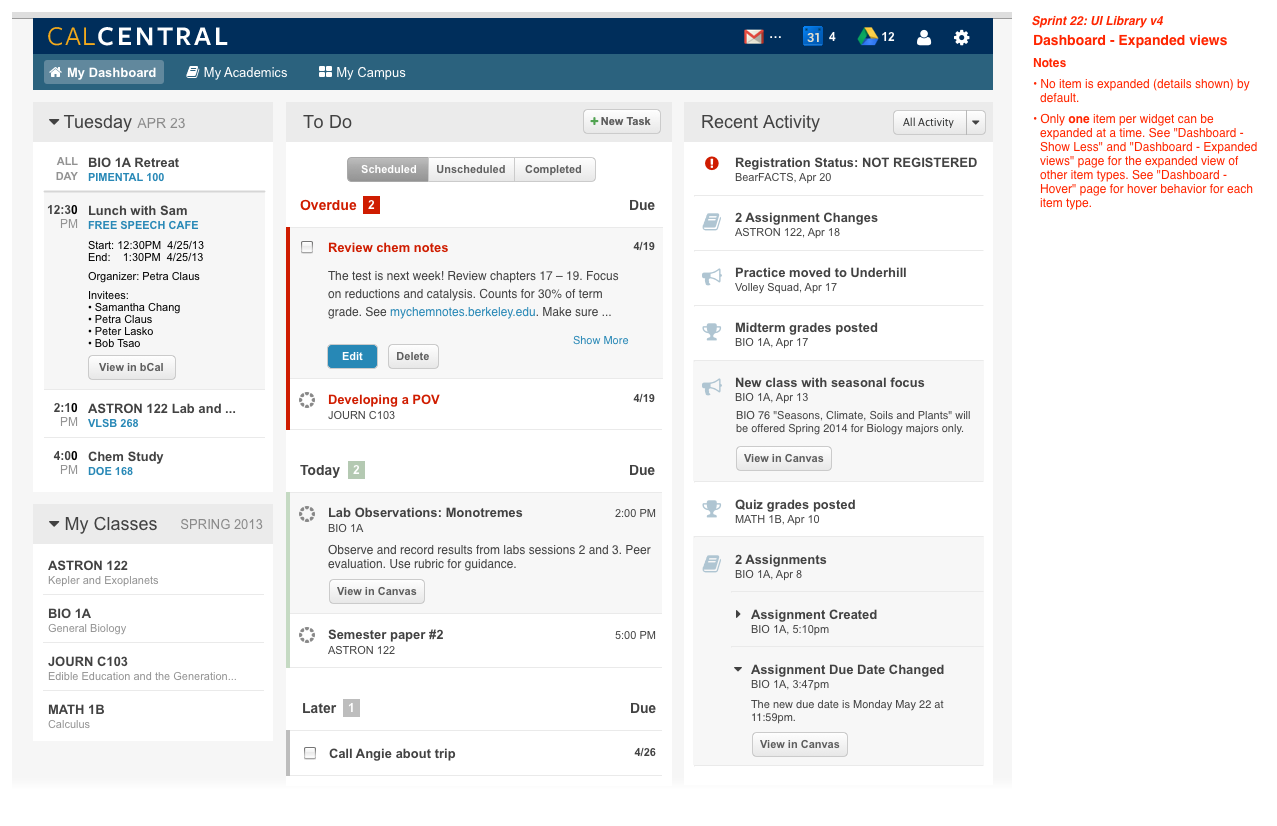Open the bCal calendar icon
The height and width of the screenshot is (826, 1277).
(813, 37)
